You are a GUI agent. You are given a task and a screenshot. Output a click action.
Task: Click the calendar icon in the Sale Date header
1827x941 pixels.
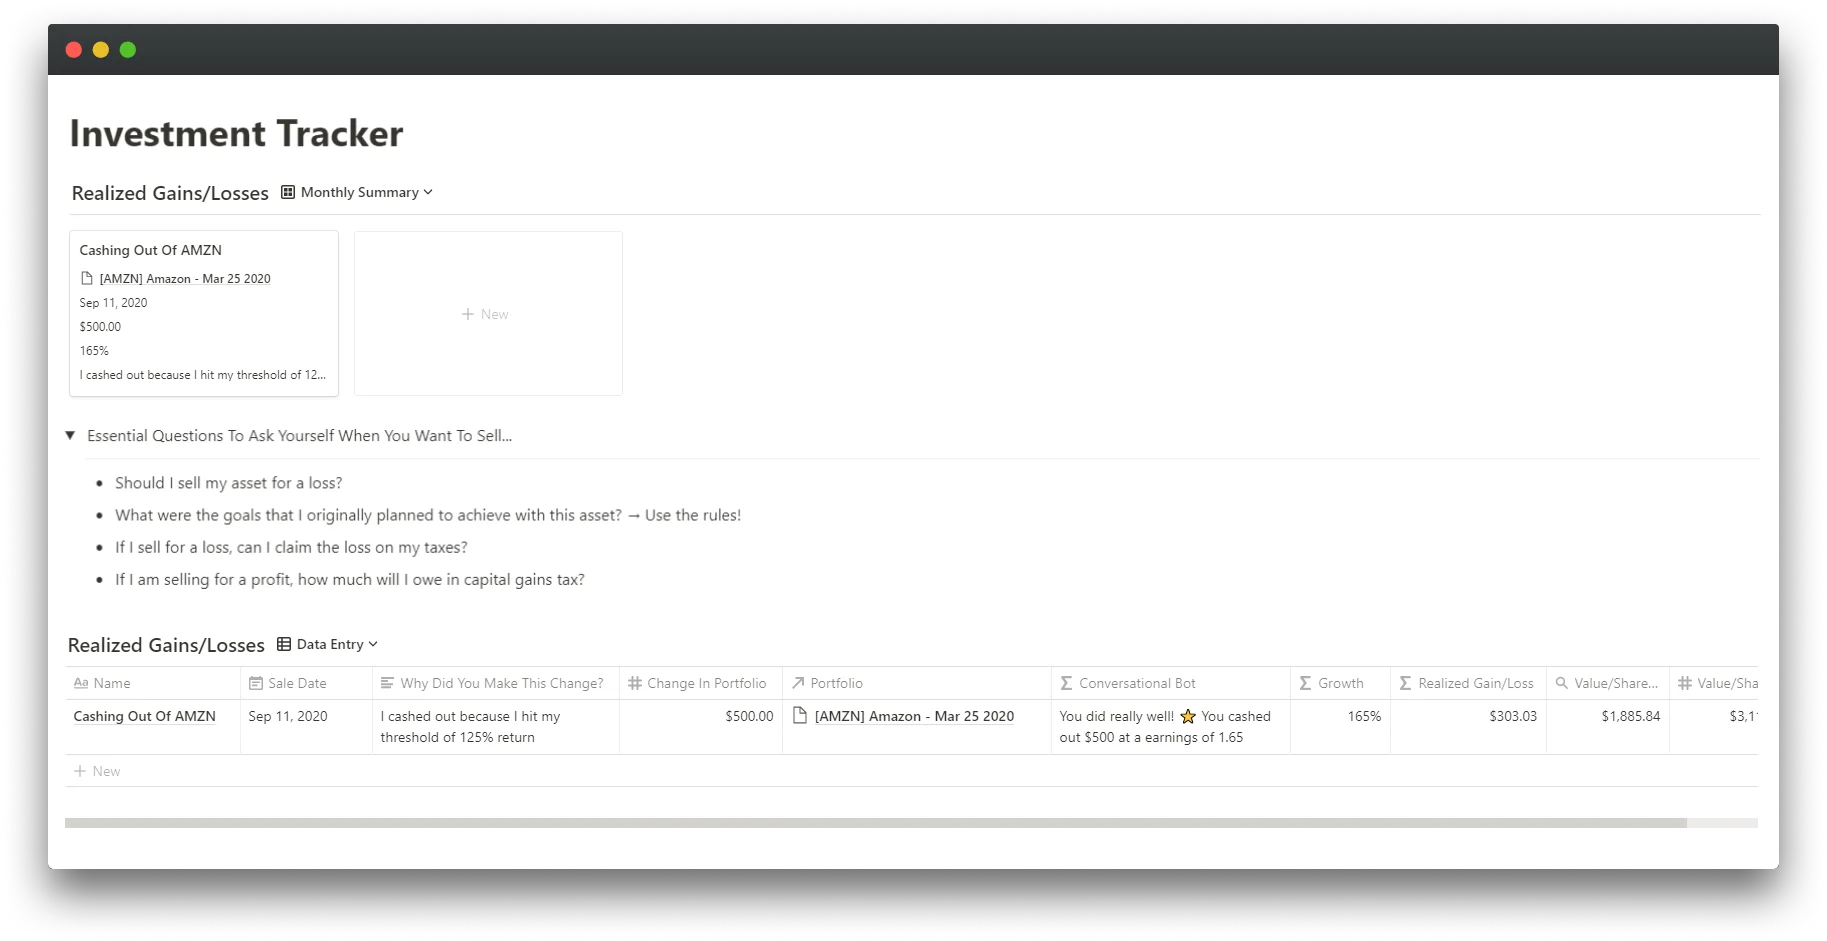pyautogui.click(x=256, y=683)
